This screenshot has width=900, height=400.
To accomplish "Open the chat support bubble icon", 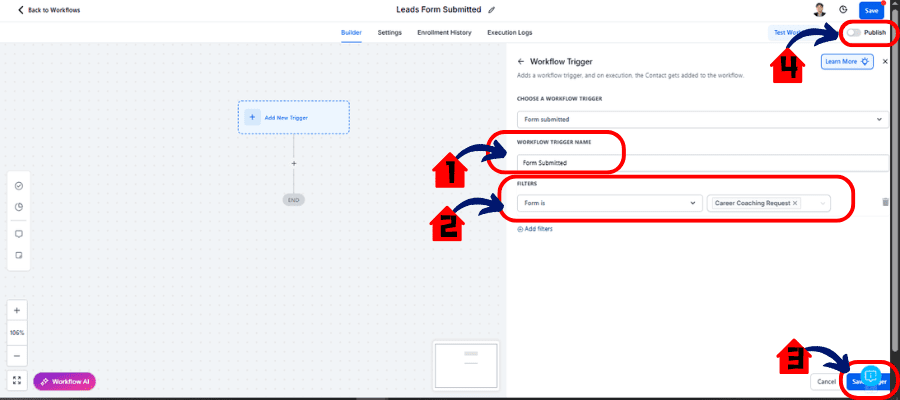I will (x=870, y=375).
